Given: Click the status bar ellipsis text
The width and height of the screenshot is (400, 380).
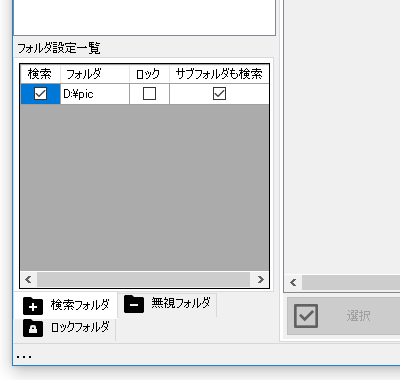Looking at the screenshot, I should 24,357.
